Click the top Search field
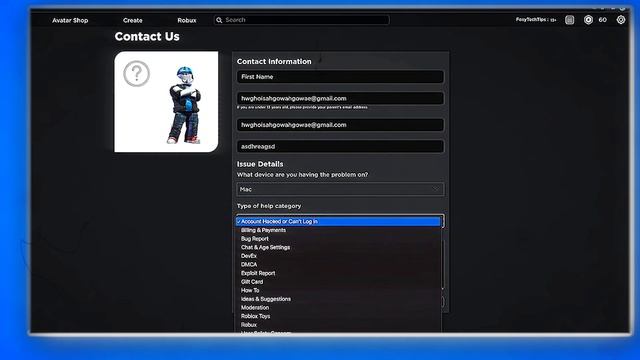This screenshot has width=640, height=360. point(302,20)
